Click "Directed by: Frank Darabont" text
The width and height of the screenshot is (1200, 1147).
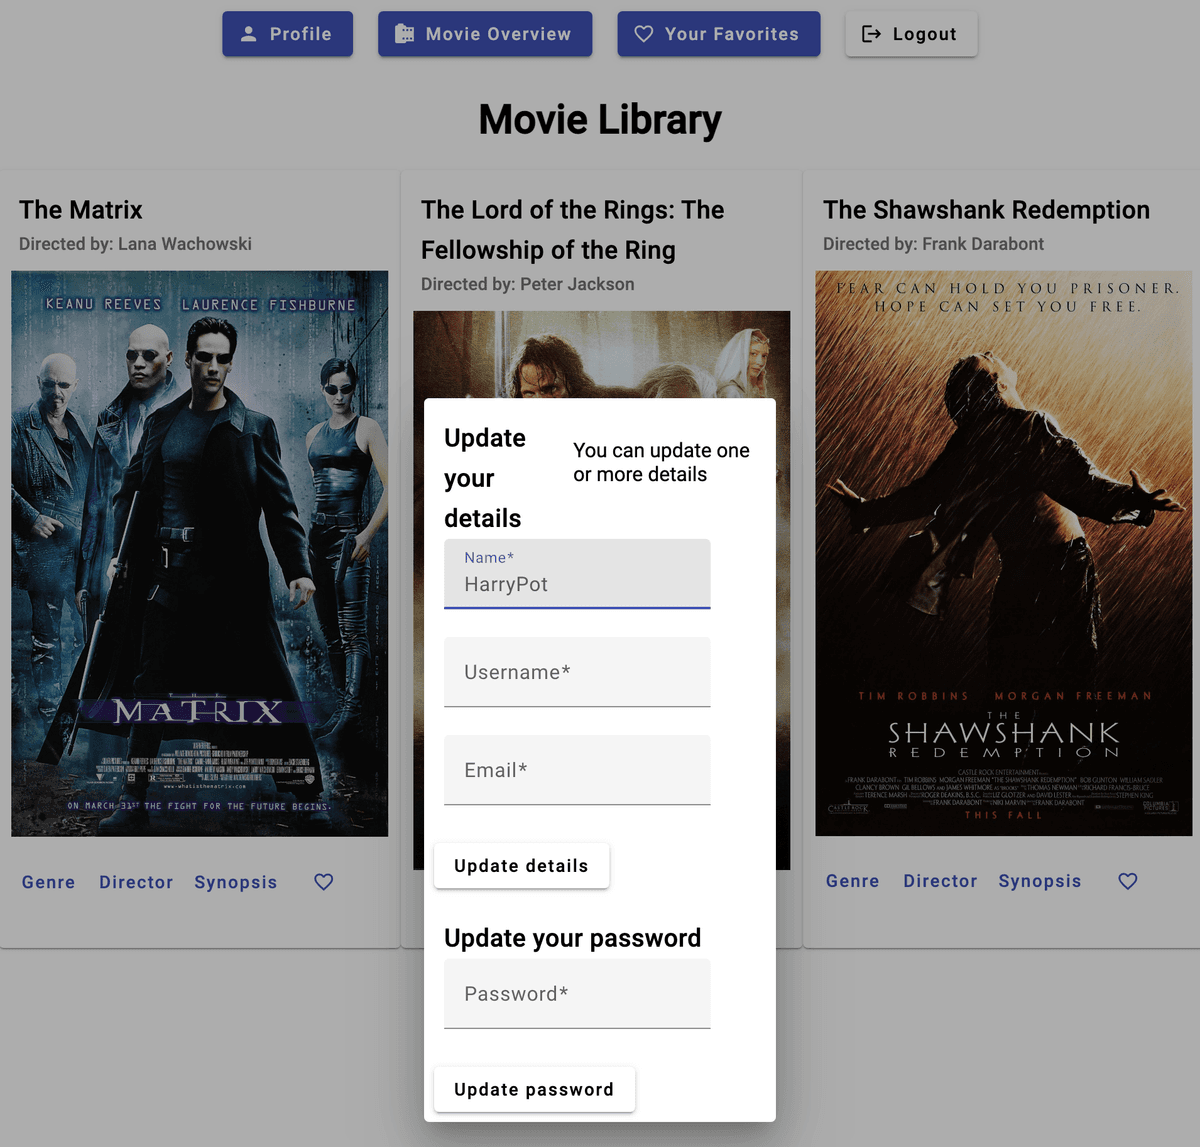click(x=933, y=244)
